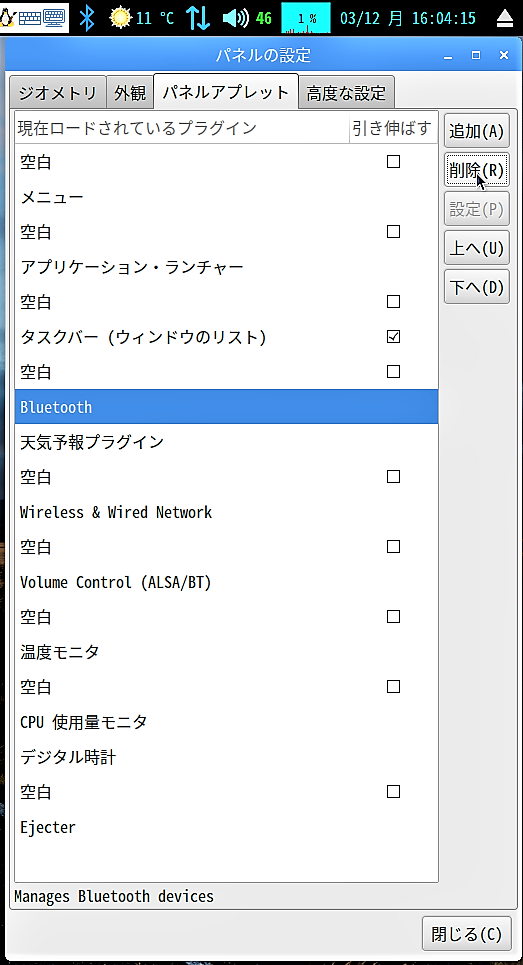Uncheck stretch for タスクバー row
Image resolution: width=523 pixels, height=965 pixels.
393,337
